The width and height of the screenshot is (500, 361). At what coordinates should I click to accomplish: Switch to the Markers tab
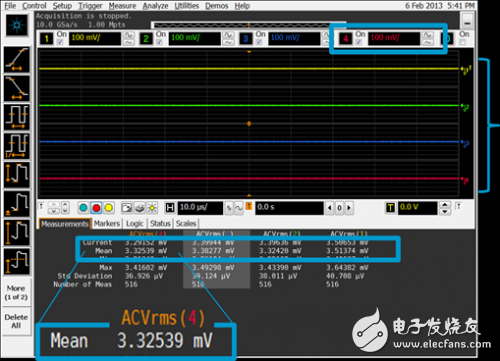[x=107, y=223]
